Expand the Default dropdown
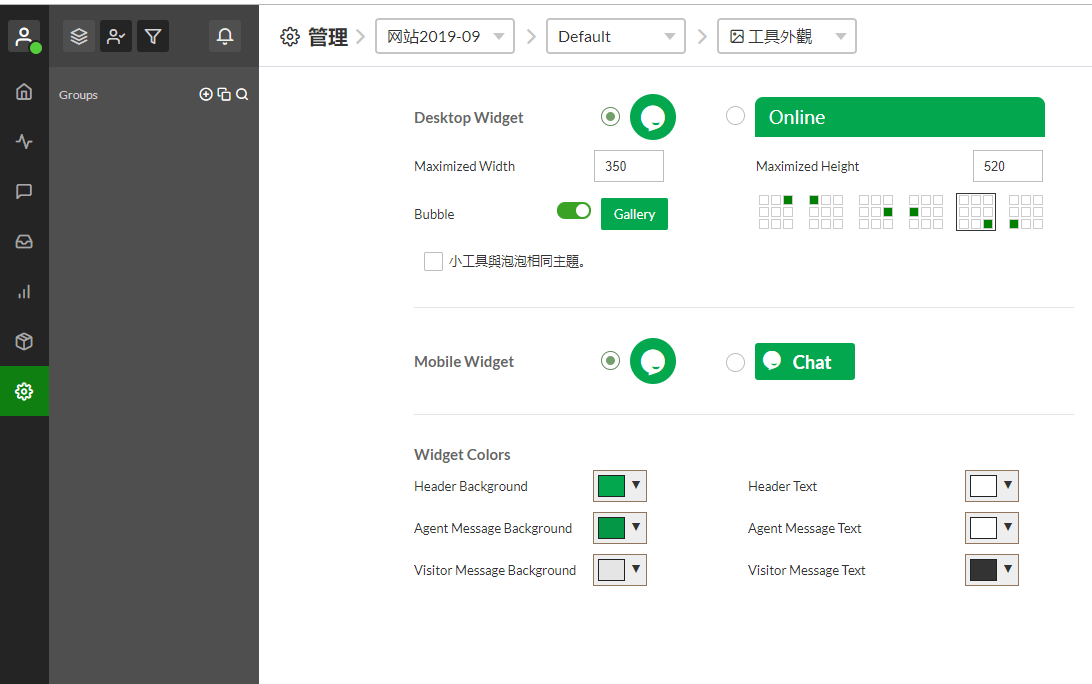1092x684 pixels. (x=616, y=37)
